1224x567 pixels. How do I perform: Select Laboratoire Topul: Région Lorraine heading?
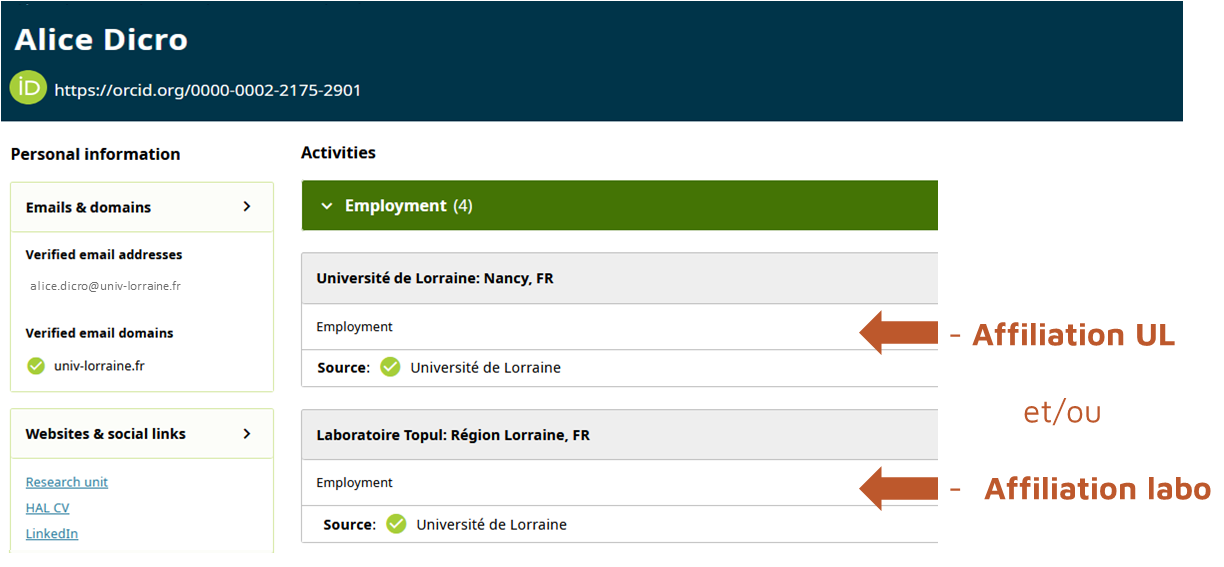tap(453, 435)
